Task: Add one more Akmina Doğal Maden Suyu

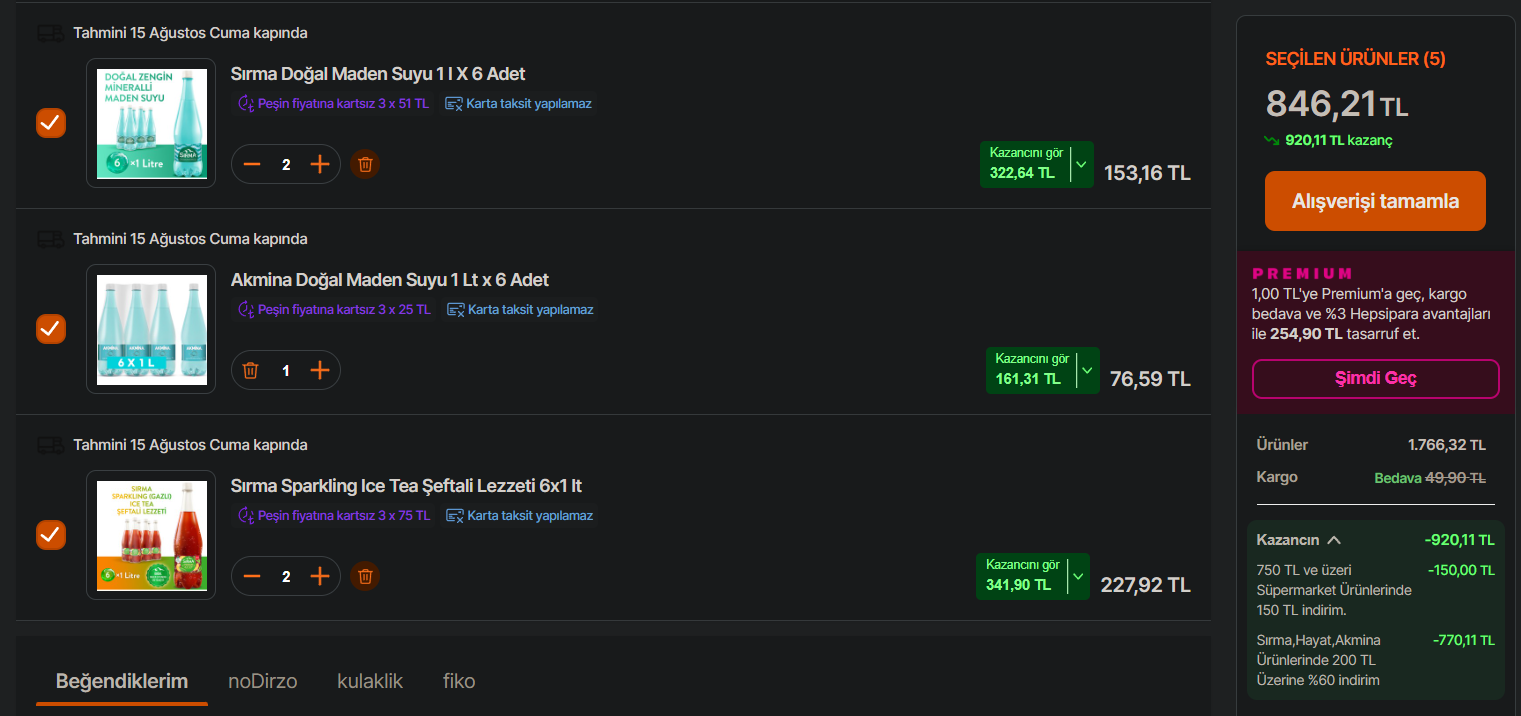Action: click(x=320, y=370)
